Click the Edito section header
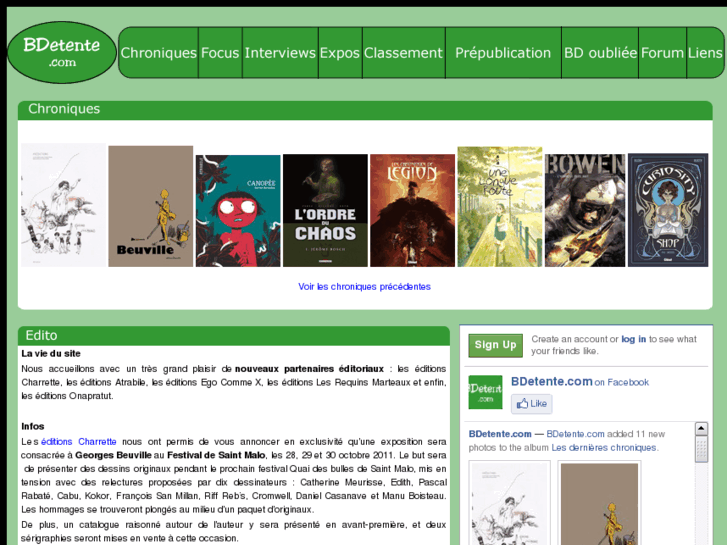Viewport: 727px width, 545px height. (x=234, y=336)
